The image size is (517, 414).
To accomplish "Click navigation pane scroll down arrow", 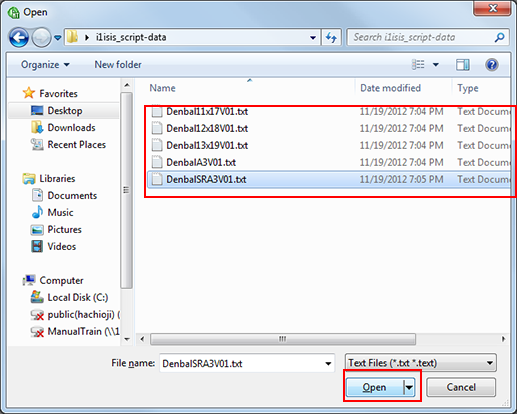I will 127,339.
